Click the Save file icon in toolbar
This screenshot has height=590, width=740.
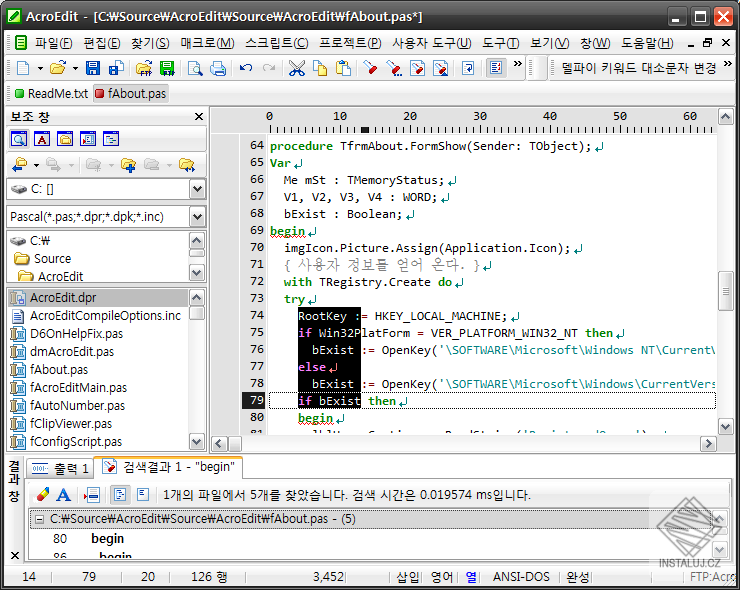pyautogui.click(x=93, y=68)
